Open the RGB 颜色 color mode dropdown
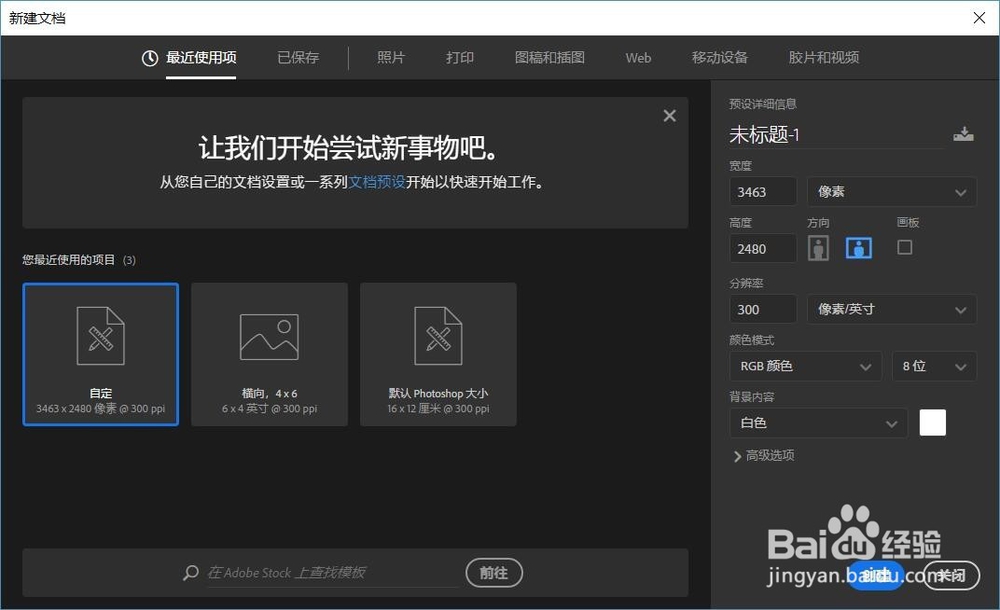 pos(805,366)
